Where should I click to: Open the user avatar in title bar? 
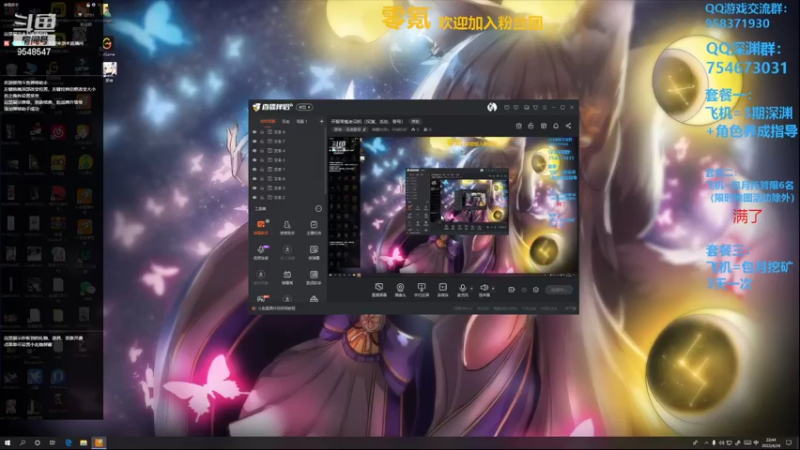pyautogui.click(x=492, y=107)
